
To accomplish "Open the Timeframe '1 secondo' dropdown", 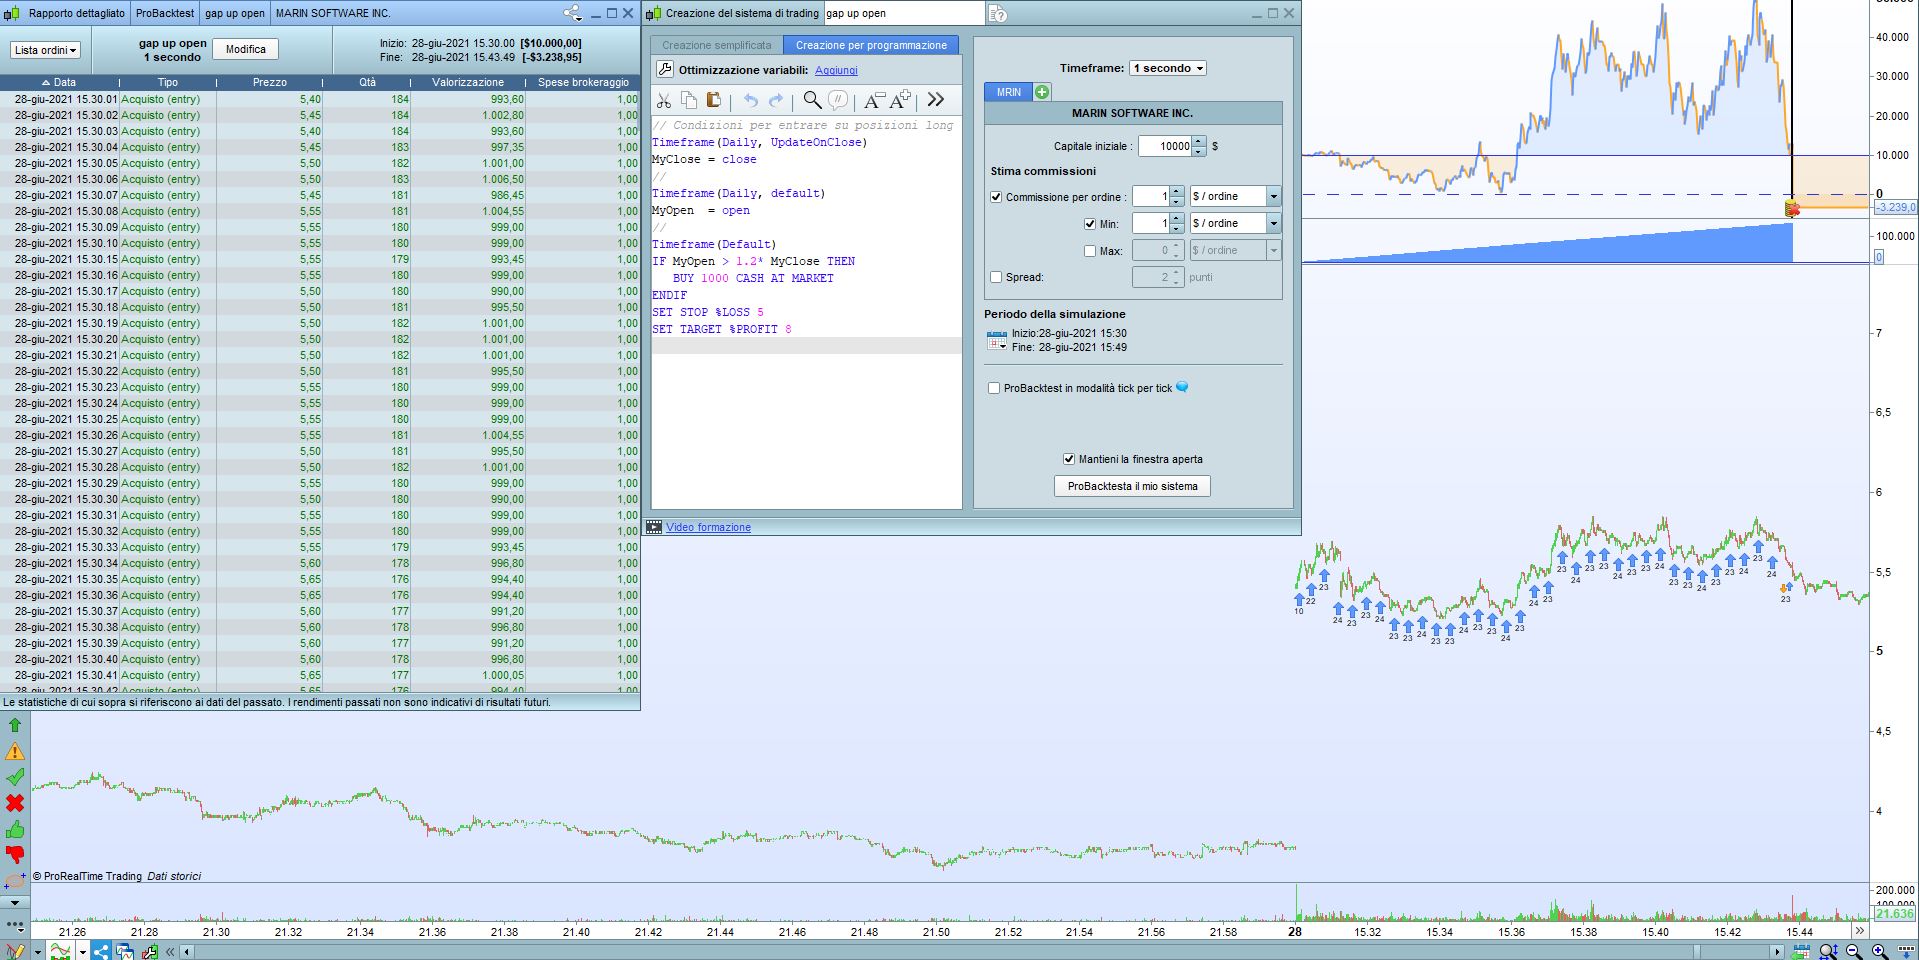I will (x=1167, y=68).
